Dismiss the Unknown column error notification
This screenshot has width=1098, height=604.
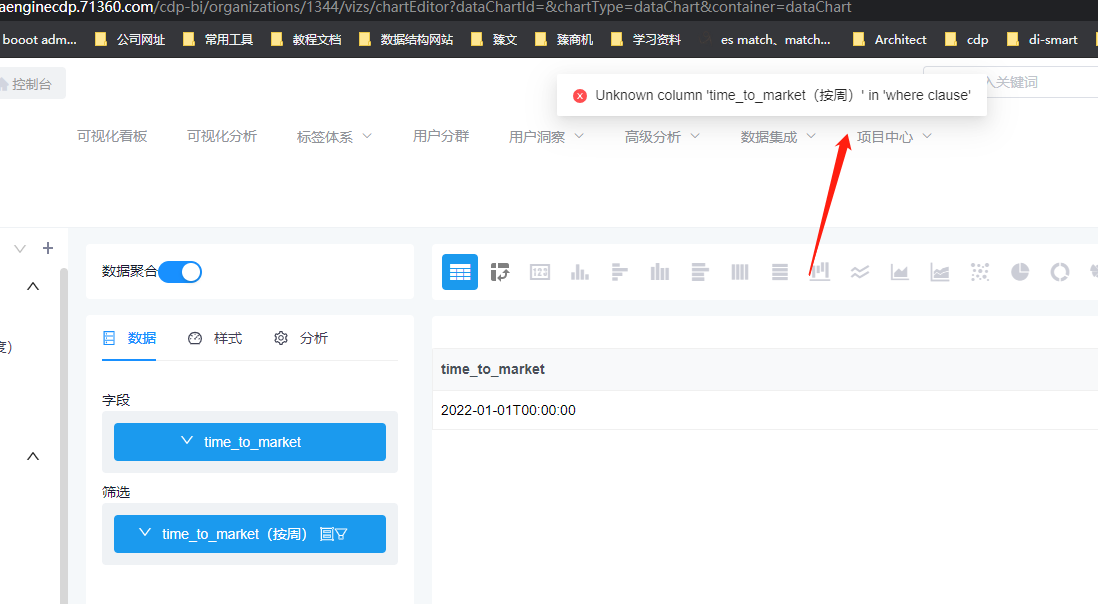(580, 95)
